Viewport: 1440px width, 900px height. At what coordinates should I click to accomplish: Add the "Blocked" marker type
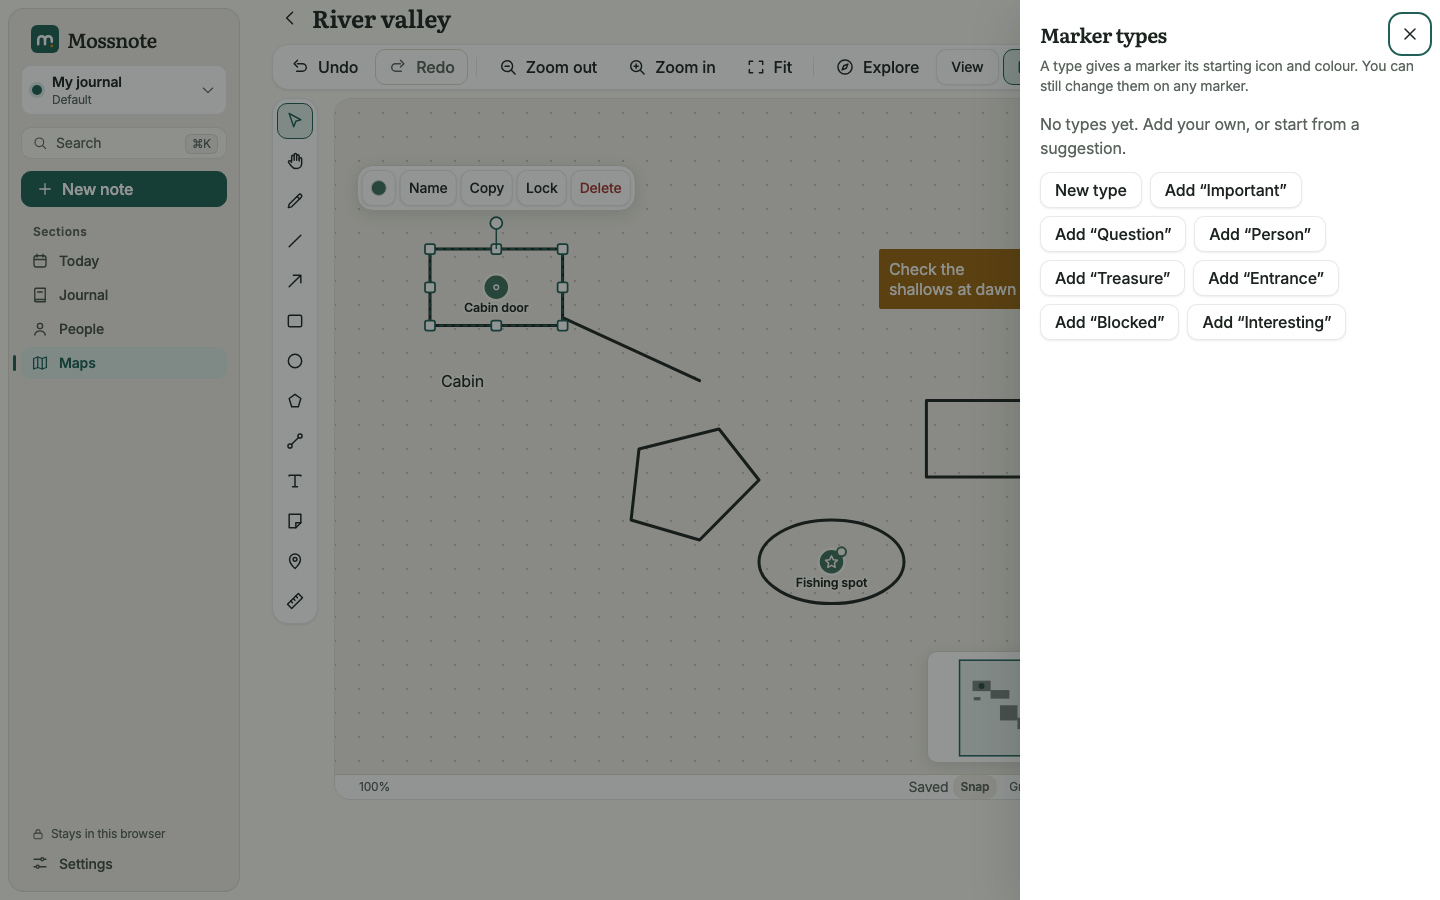click(1110, 322)
